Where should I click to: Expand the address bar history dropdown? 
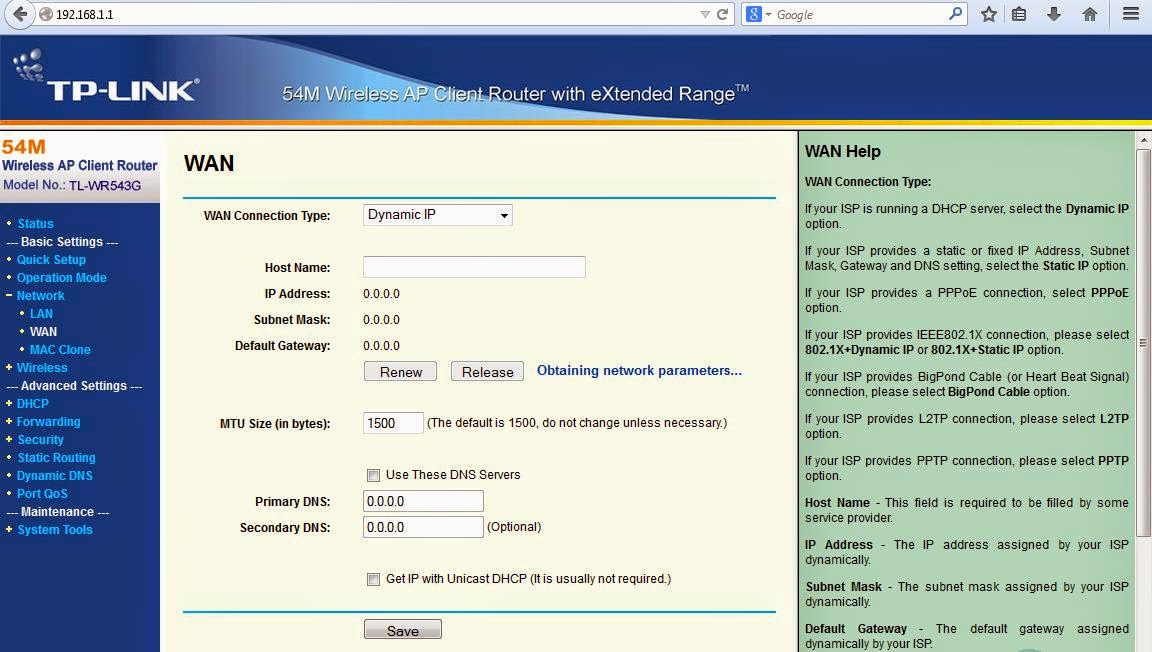click(x=704, y=14)
